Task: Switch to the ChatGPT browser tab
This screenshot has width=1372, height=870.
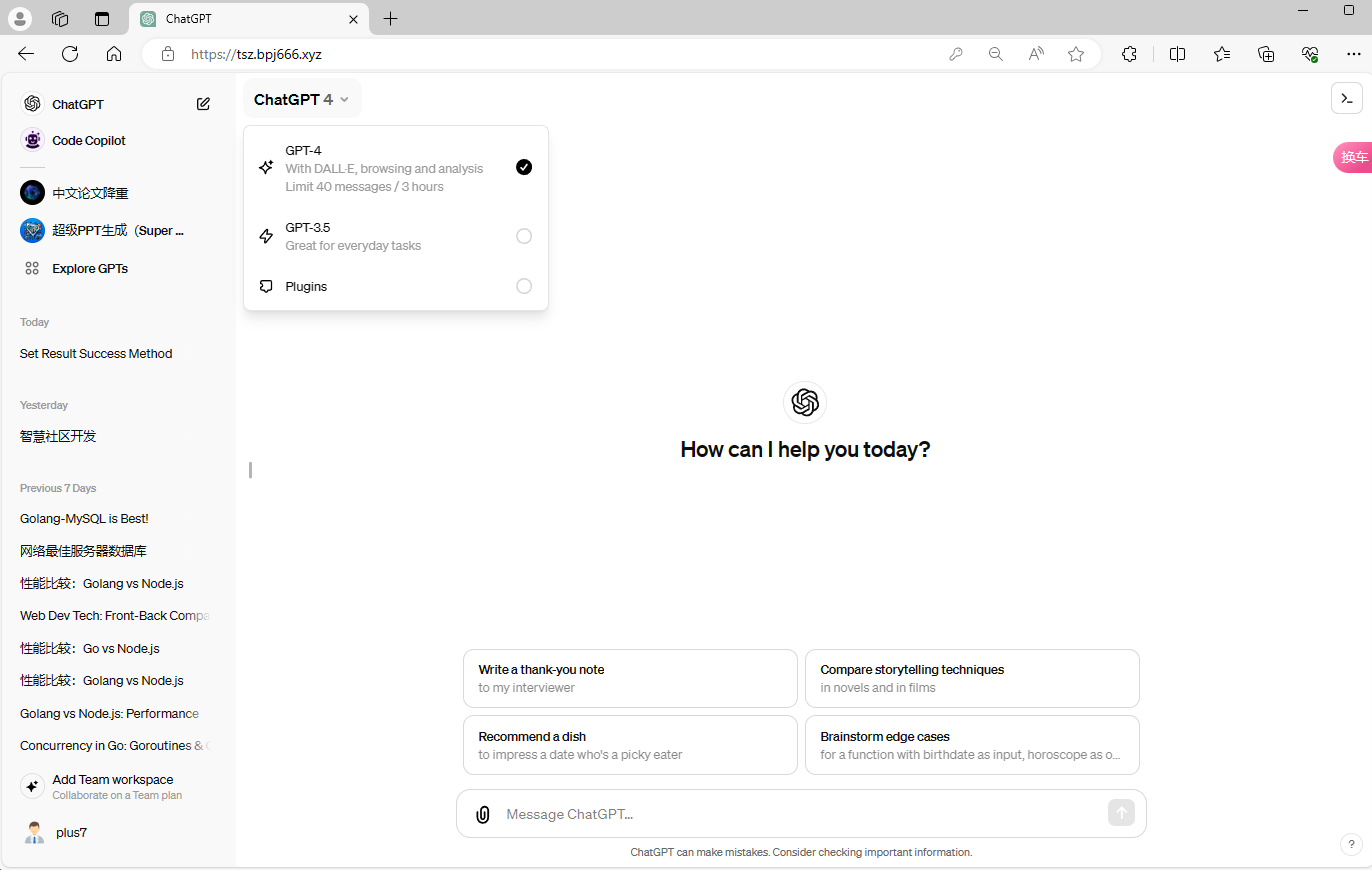Action: pyautogui.click(x=250, y=19)
